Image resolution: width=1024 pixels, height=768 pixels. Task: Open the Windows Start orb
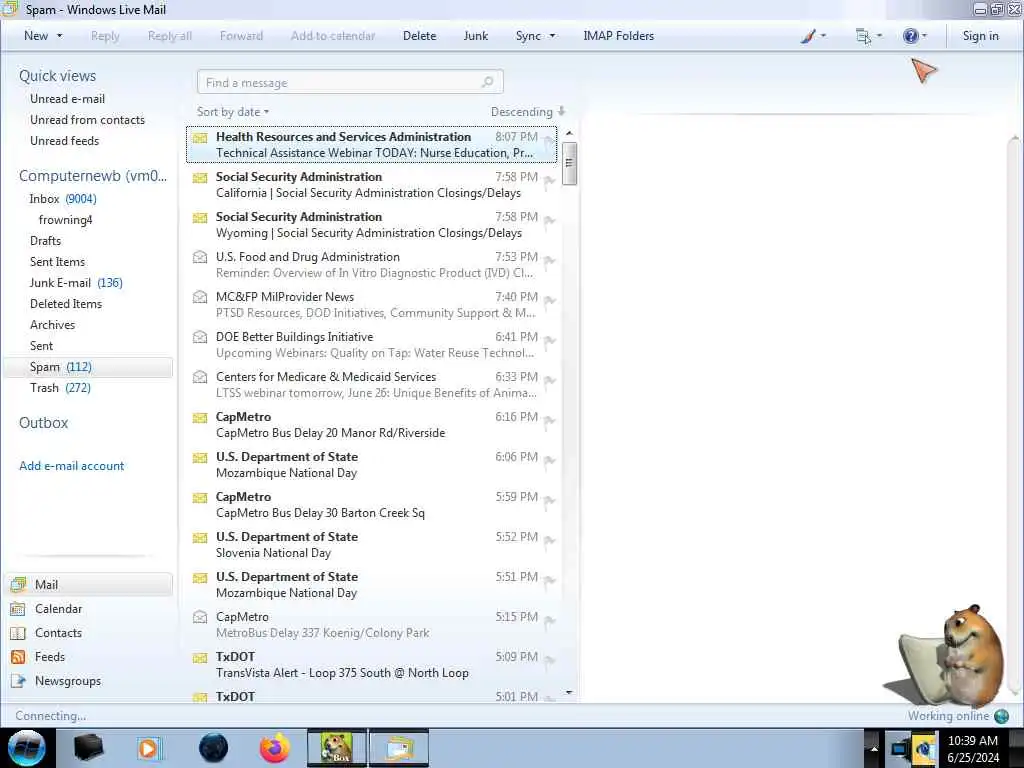point(27,748)
